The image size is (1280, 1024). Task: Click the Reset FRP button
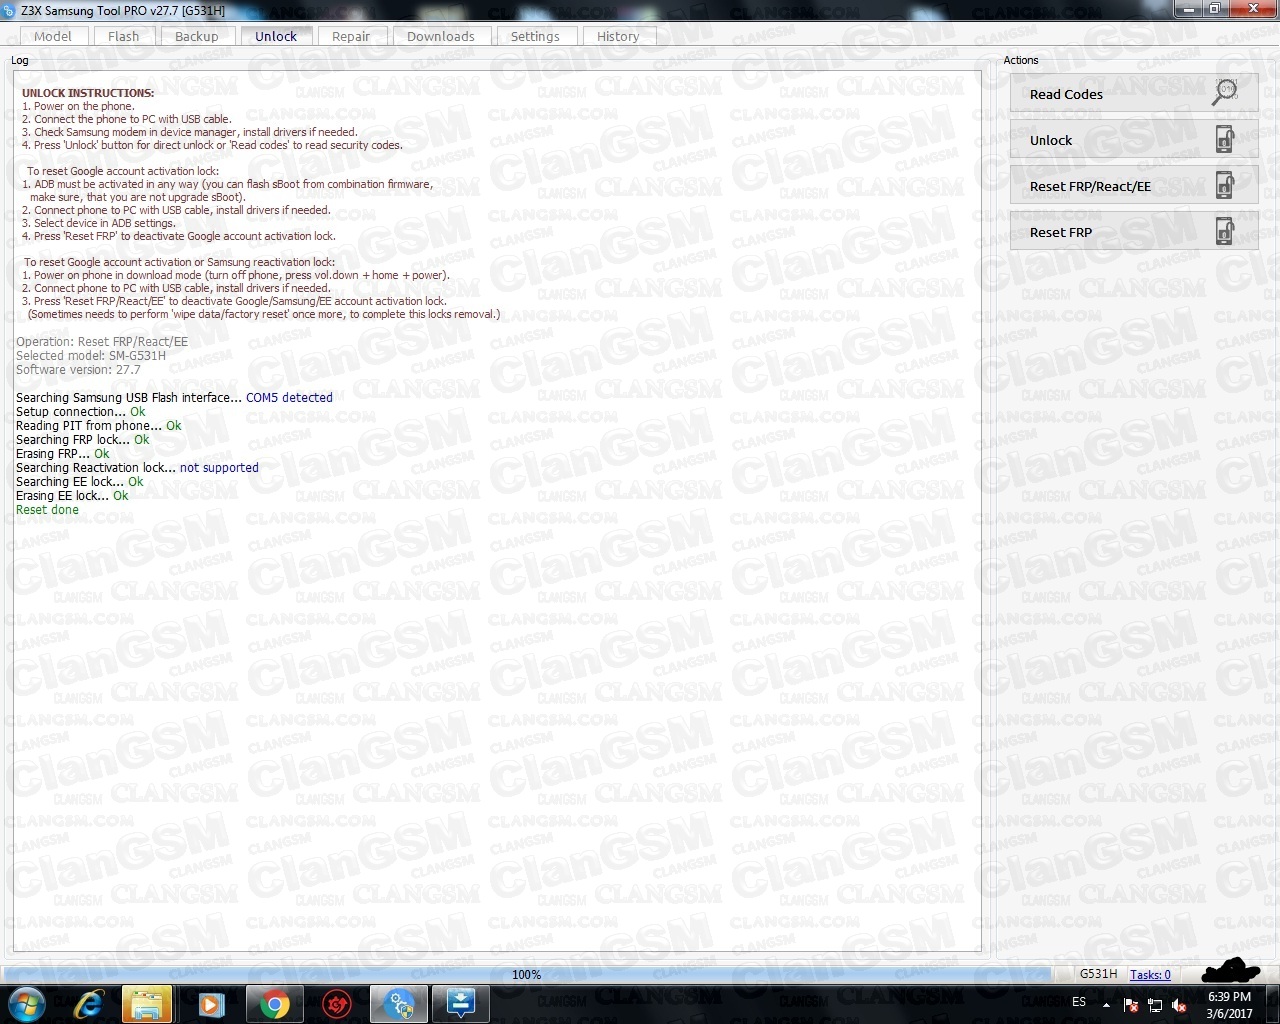pos(1134,232)
